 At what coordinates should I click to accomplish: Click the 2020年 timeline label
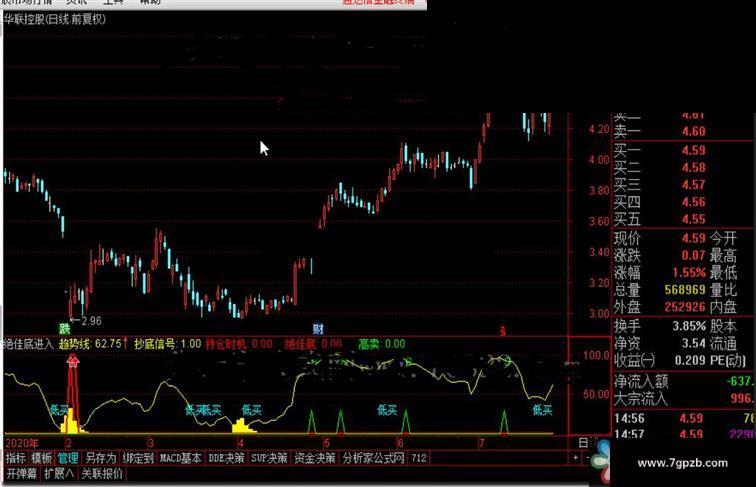coord(21,443)
